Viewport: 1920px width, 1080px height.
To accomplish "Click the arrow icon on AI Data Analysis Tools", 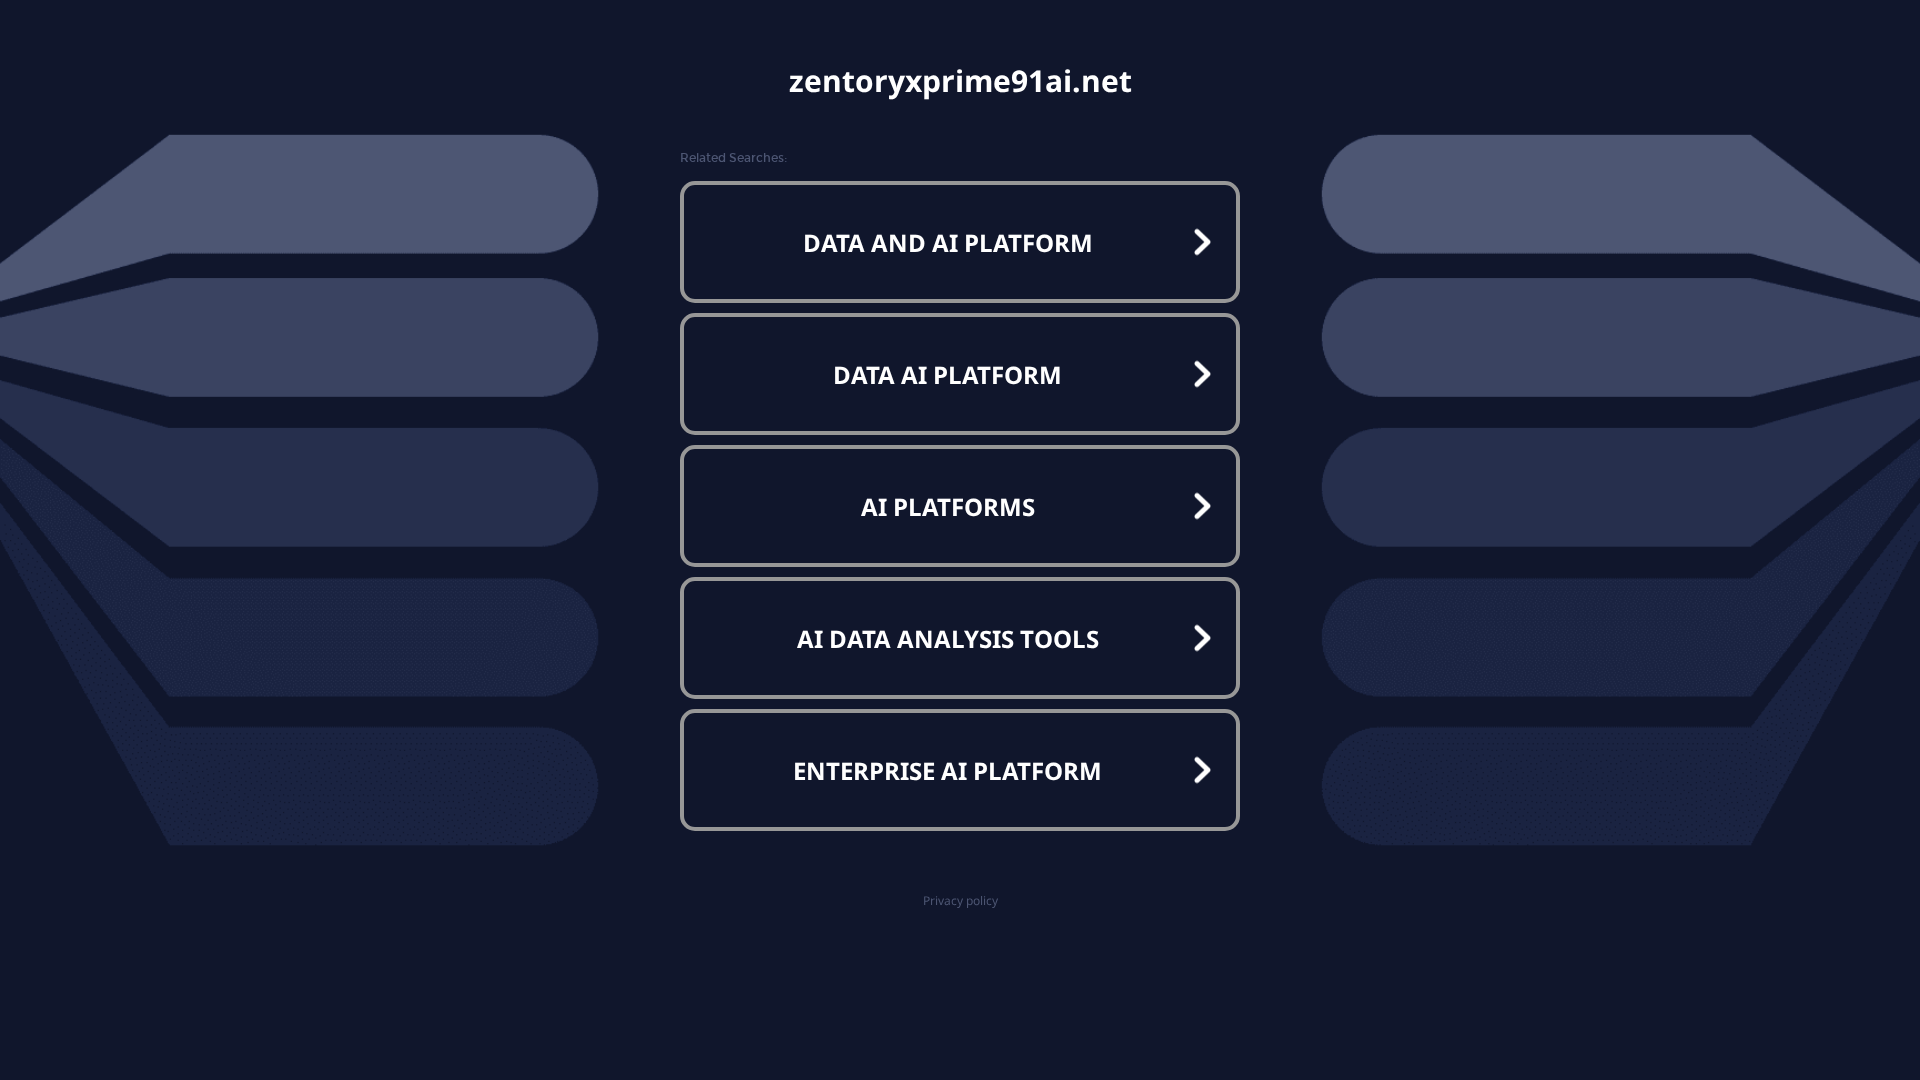I will [x=1201, y=638].
